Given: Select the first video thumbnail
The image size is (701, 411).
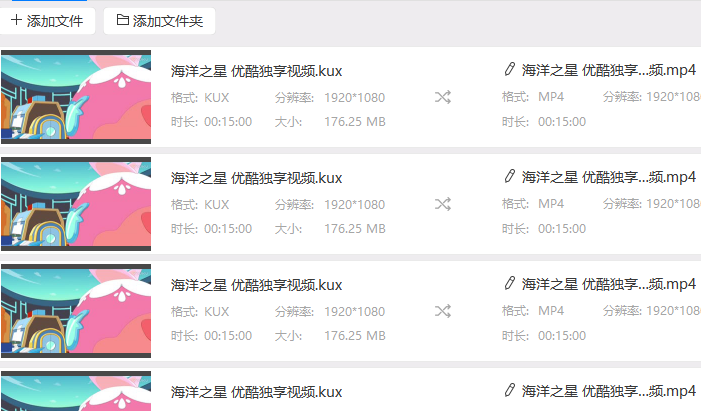Looking at the screenshot, I should point(75,97).
